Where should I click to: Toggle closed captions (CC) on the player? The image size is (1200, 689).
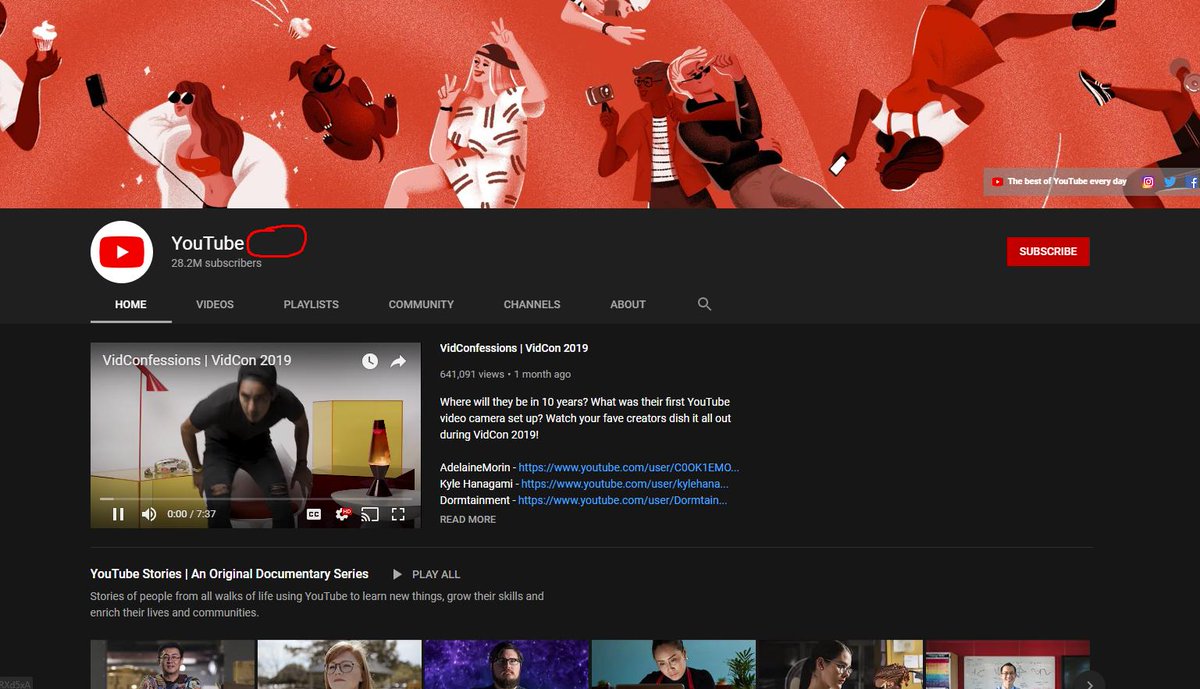(x=314, y=514)
